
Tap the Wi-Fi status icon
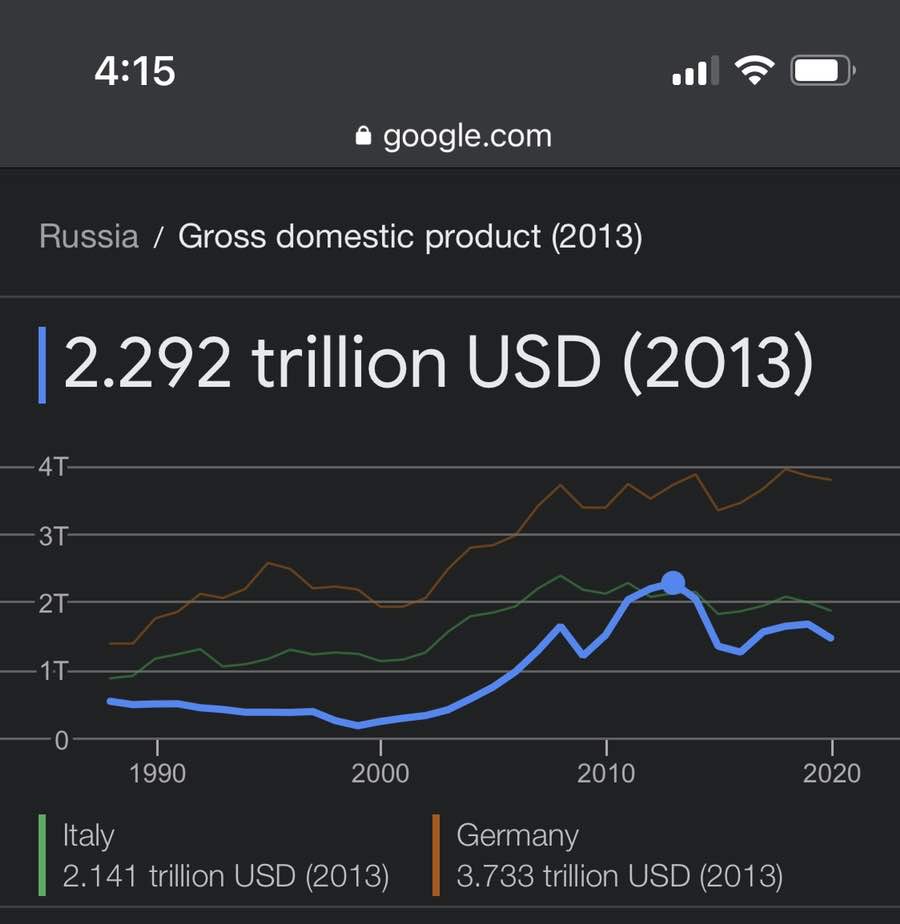coord(754,71)
